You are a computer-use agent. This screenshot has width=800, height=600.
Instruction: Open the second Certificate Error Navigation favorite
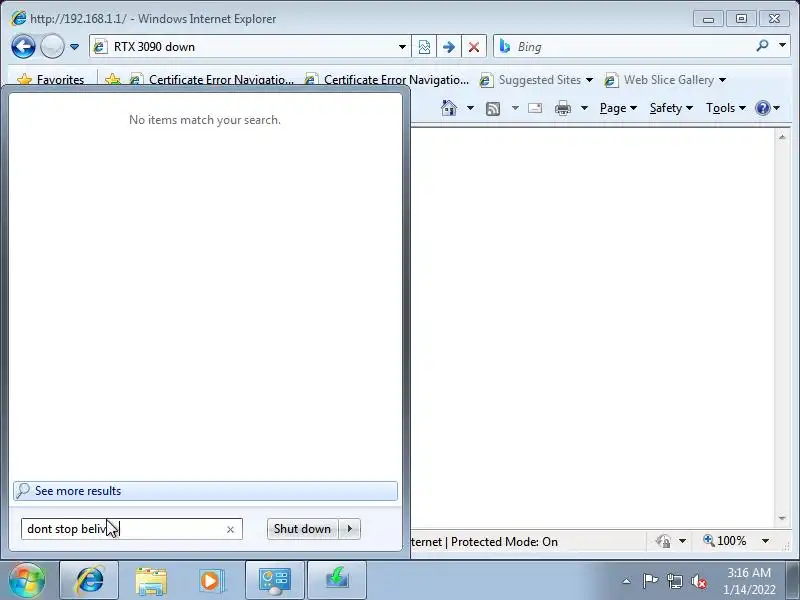point(386,80)
